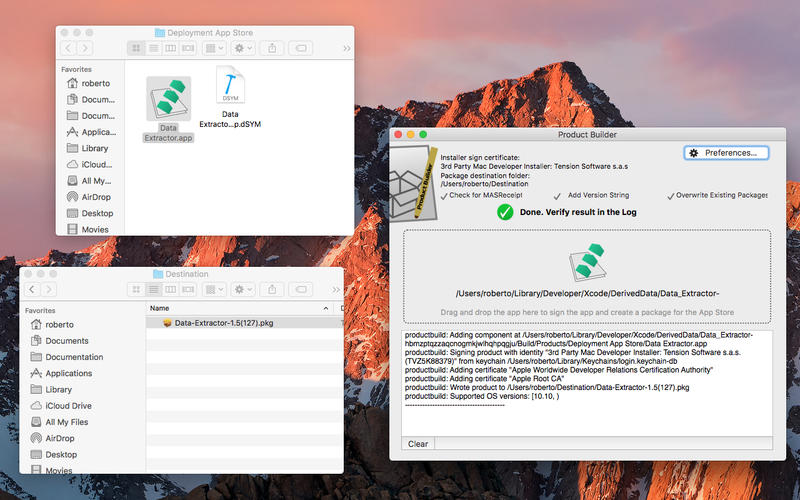Open iCloud Drive in Deployment App Store sidebar

click(x=90, y=165)
